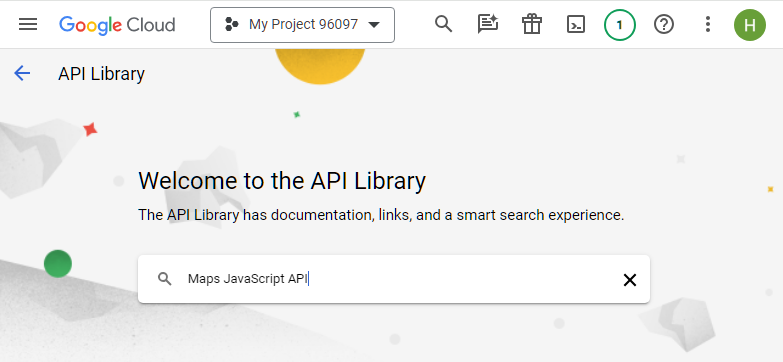Click the API Library description sentence
The height and width of the screenshot is (362, 783).
pyautogui.click(x=381, y=215)
